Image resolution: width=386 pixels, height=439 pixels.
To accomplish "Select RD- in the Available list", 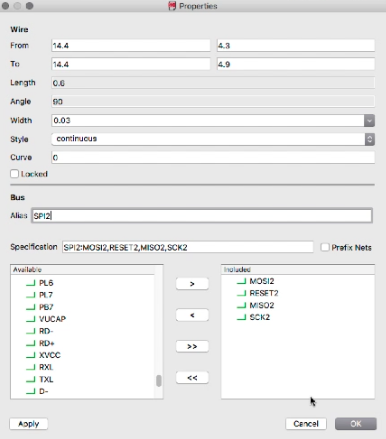I will pyautogui.click(x=46, y=331).
